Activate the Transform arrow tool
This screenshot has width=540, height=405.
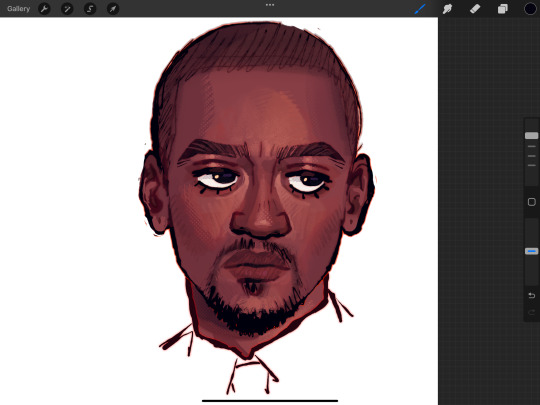pos(113,9)
